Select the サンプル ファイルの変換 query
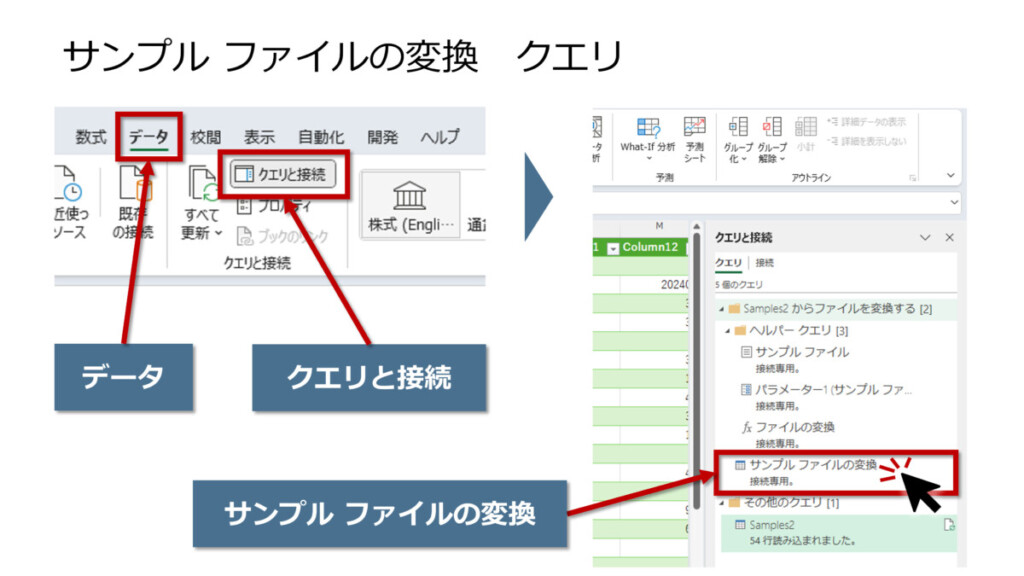The height and width of the screenshot is (576, 1024). pyautogui.click(x=812, y=464)
